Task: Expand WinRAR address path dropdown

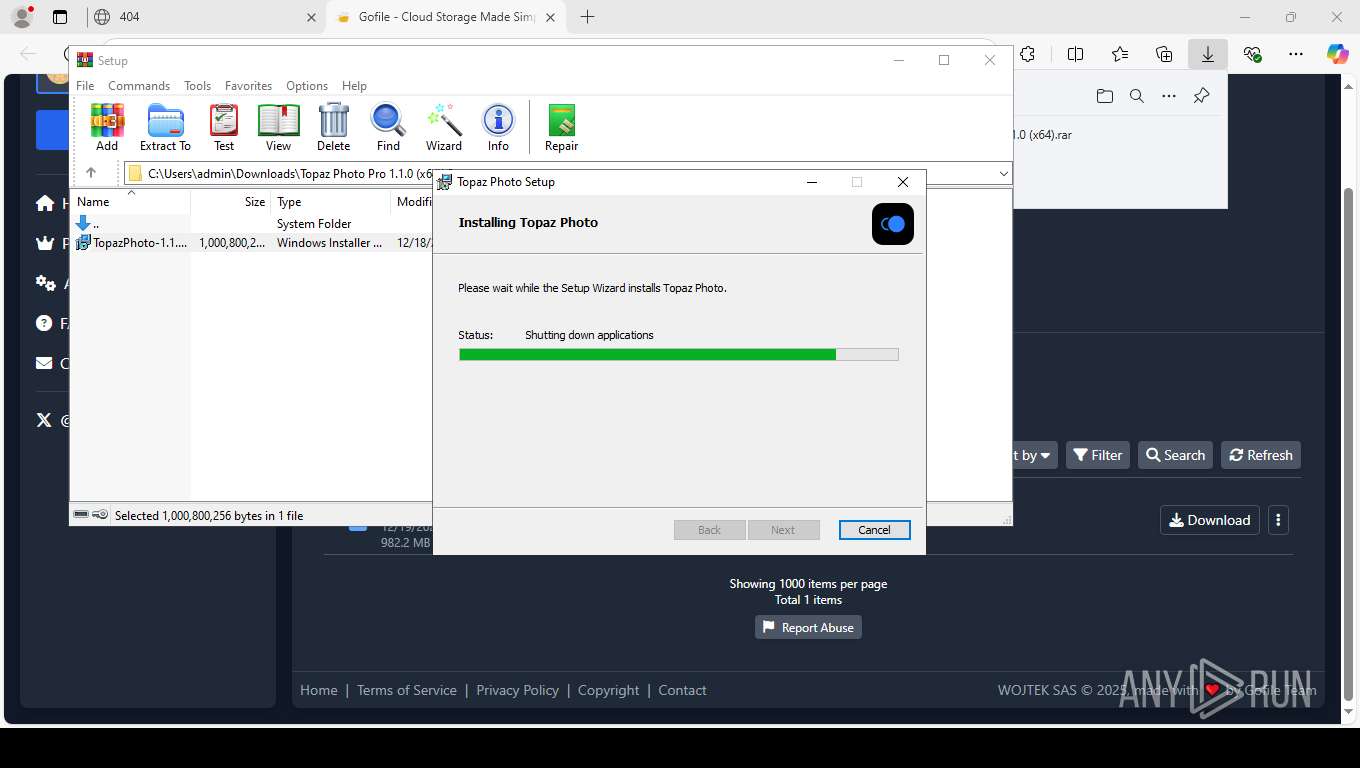Action: [x=1003, y=173]
